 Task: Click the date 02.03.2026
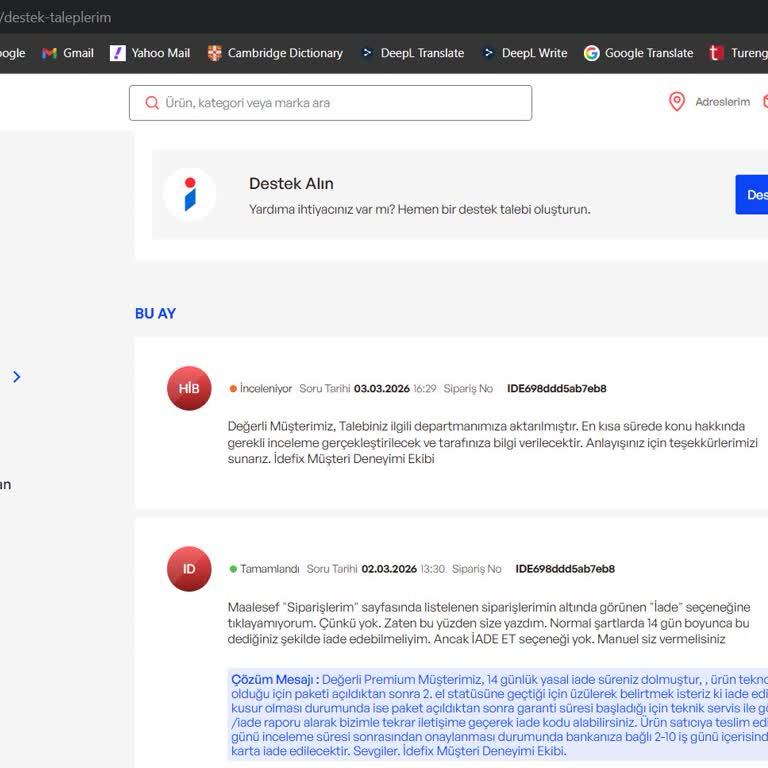(389, 569)
